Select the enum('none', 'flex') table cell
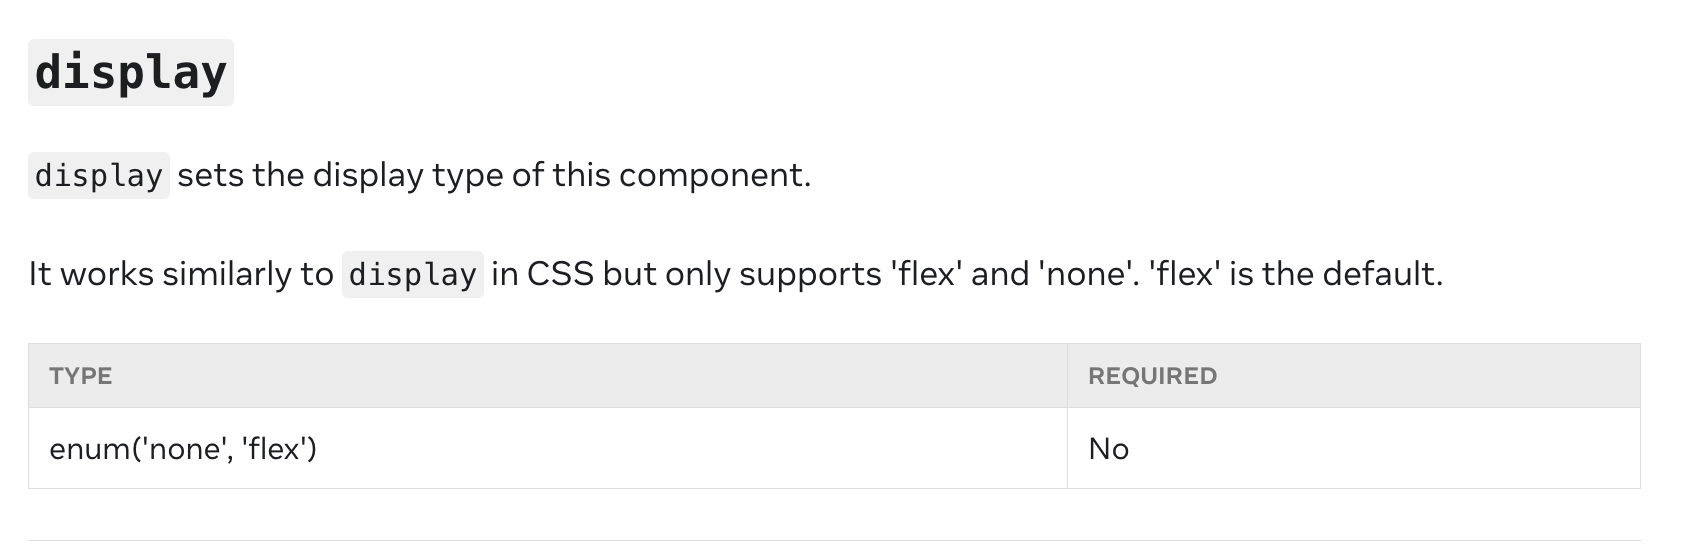This screenshot has height=554, width=1692. pyautogui.click(x=183, y=449)
